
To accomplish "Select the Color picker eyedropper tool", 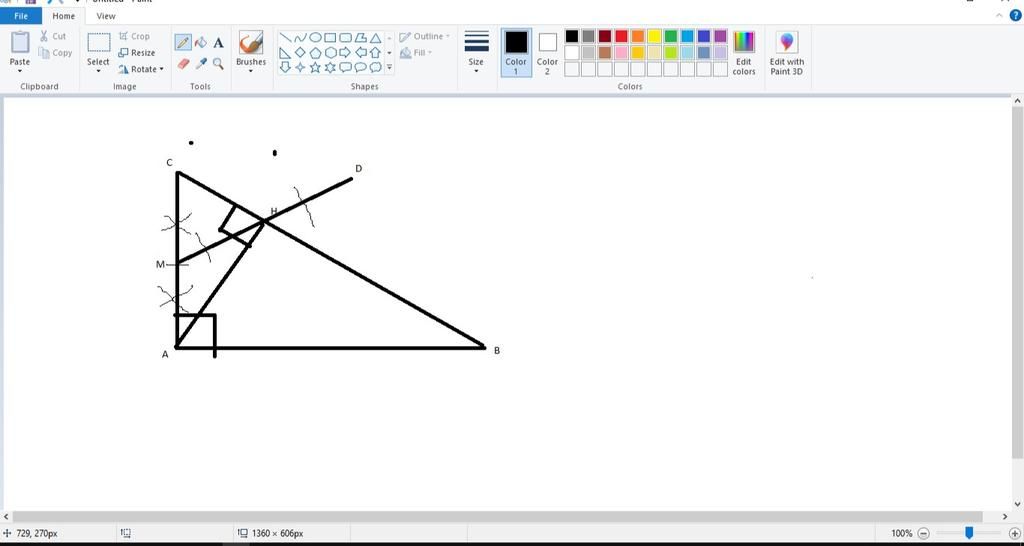I will tap(201, 63).
